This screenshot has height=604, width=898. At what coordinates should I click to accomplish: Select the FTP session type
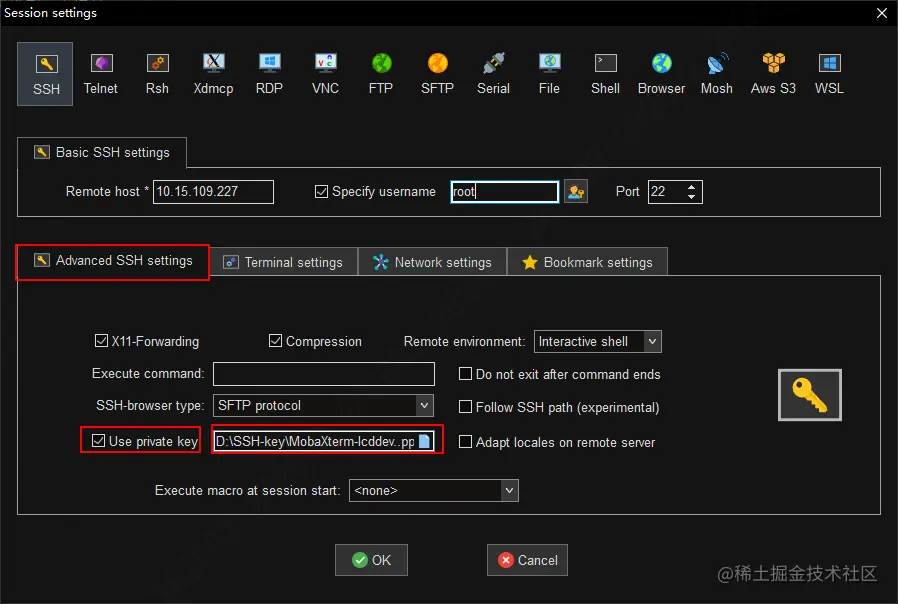[381, 74]
